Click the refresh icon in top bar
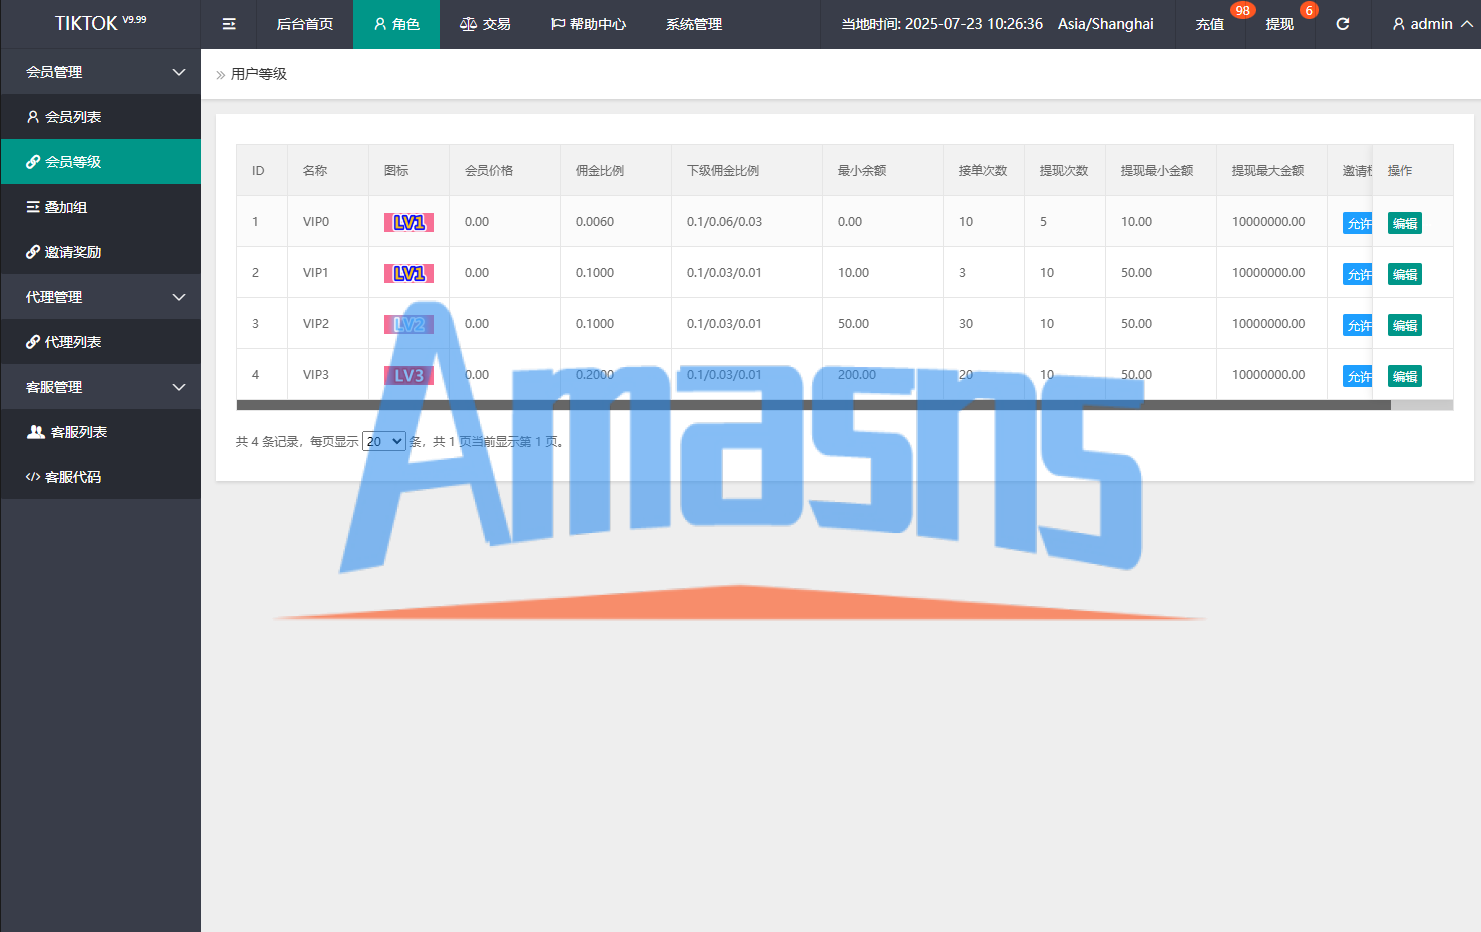This screenshot has width=1481, height=932. coord(1342,24)
